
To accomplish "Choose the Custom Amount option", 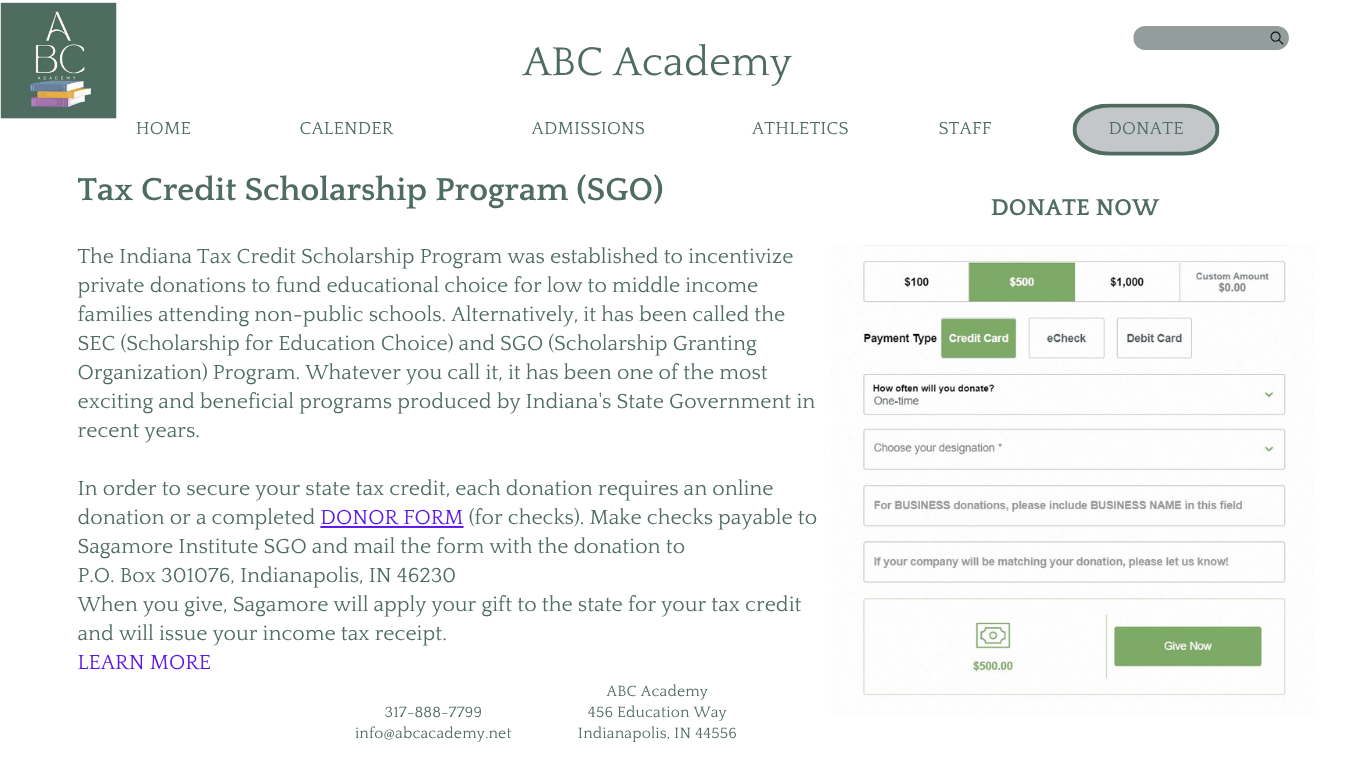I will click(1232, 282).
